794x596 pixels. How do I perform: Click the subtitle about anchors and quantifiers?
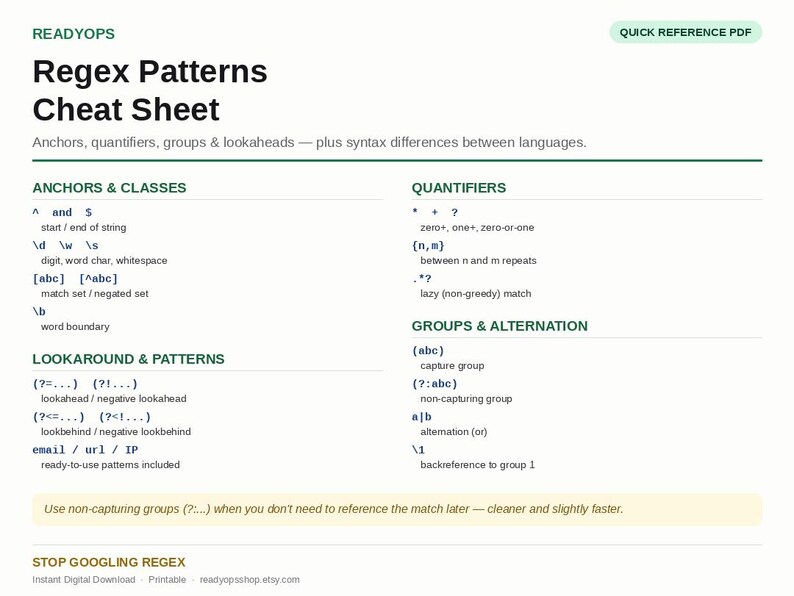point(309,142)
